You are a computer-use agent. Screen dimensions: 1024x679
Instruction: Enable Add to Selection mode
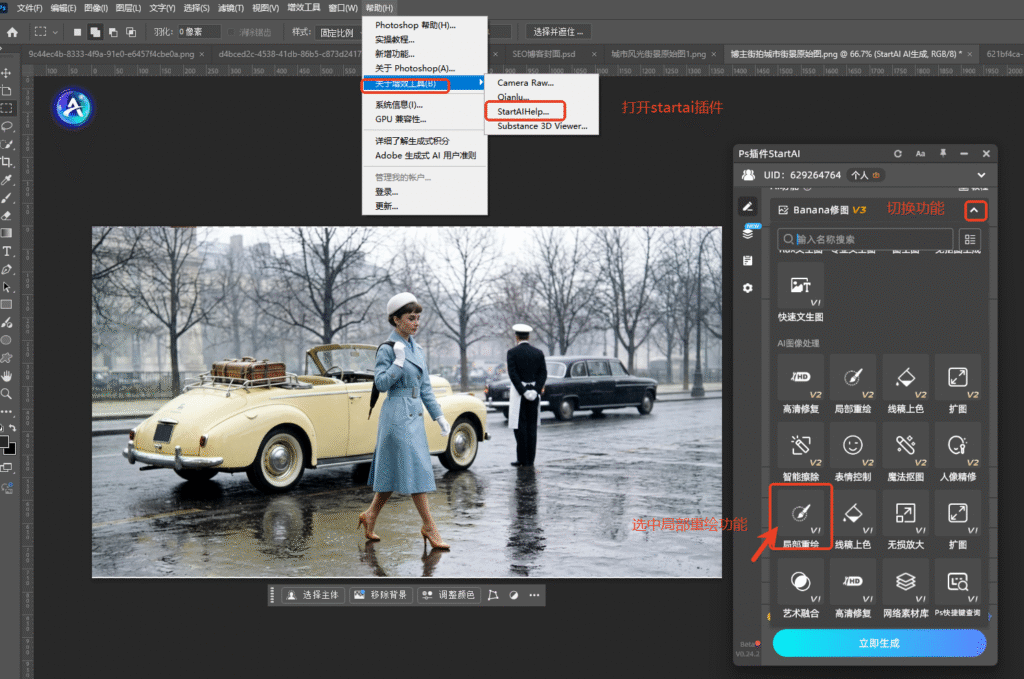pos(95,32)
